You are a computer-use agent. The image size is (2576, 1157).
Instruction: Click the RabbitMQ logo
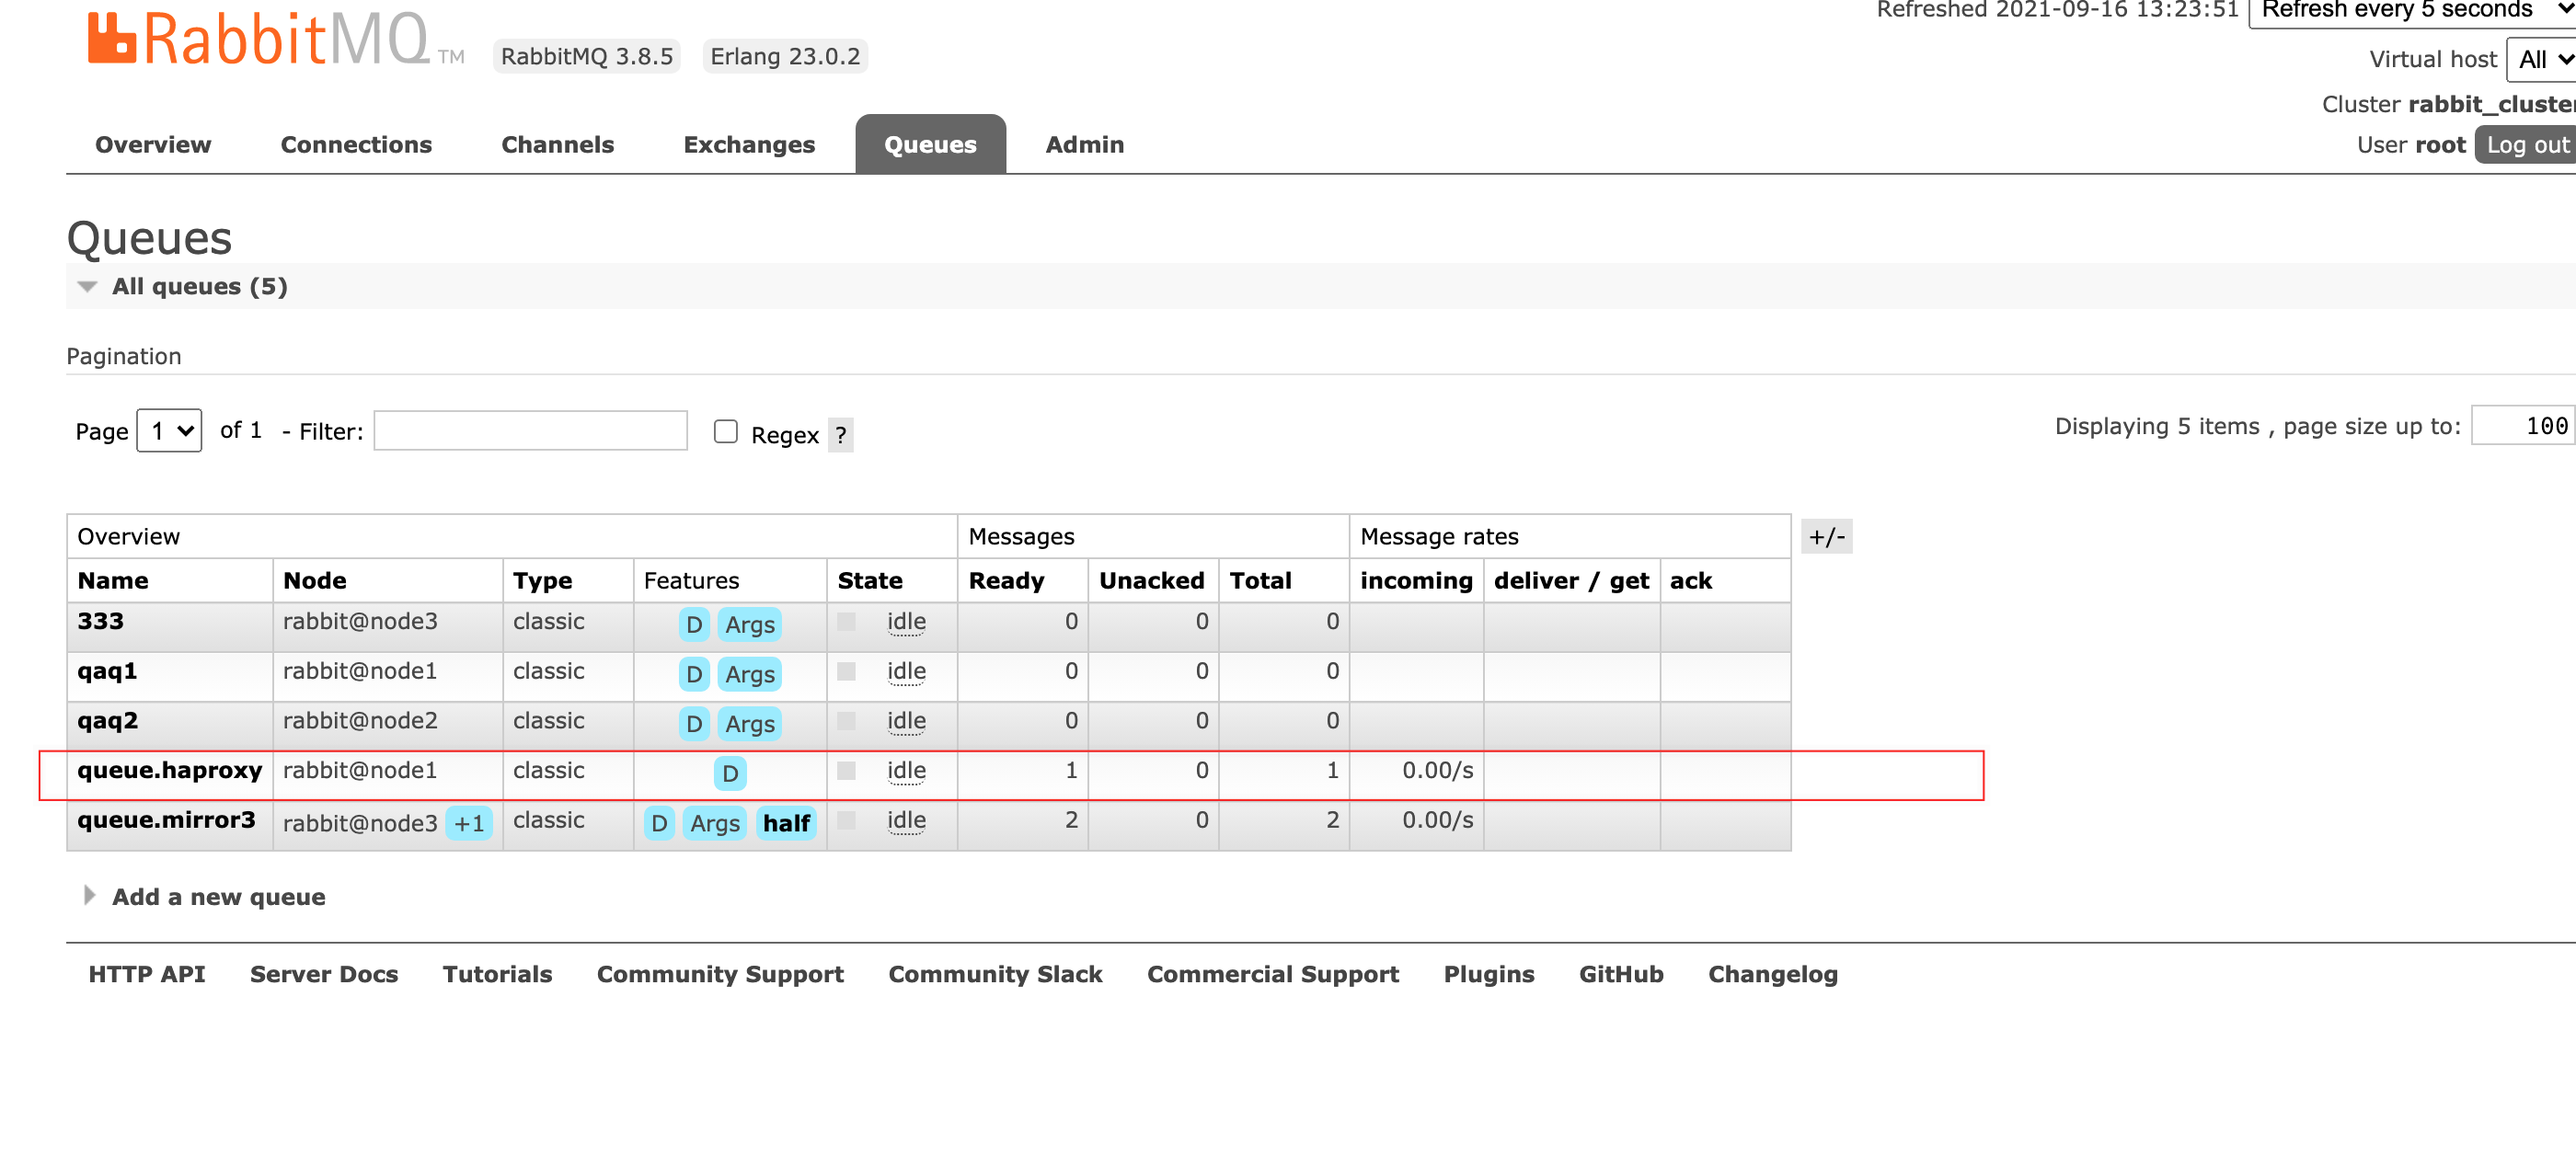[275, 40]
